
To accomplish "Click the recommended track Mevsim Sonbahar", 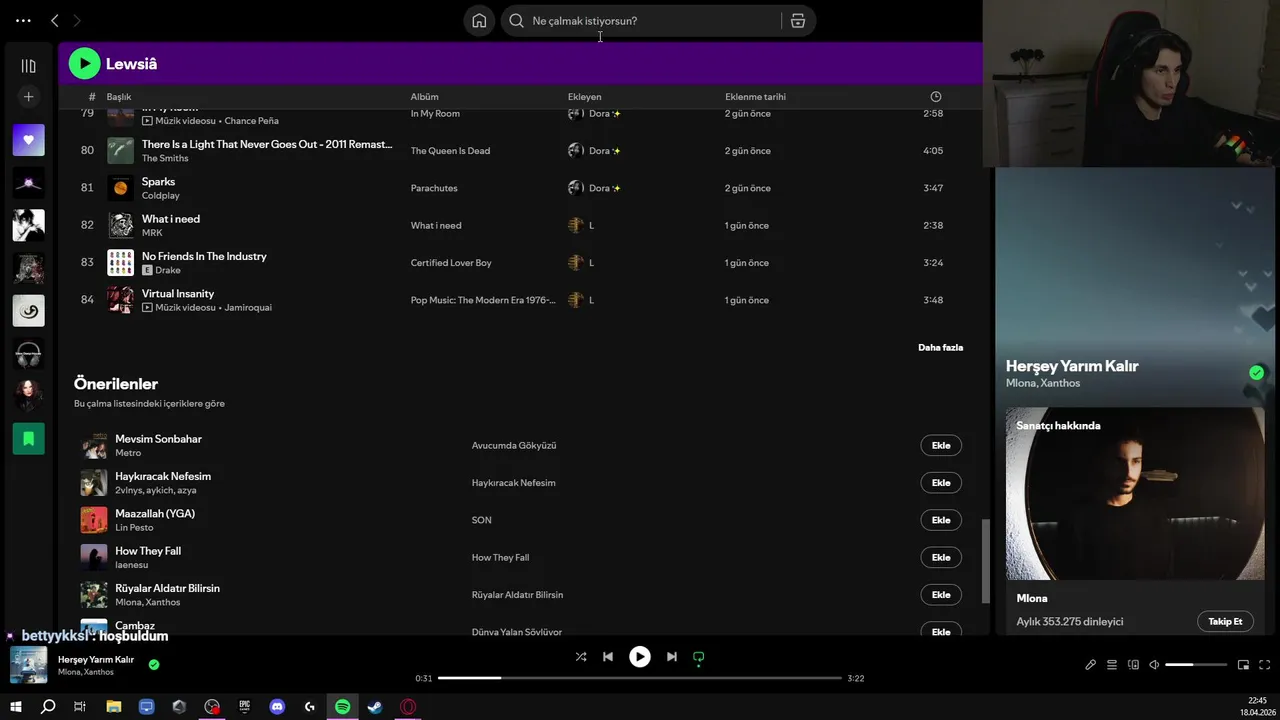I will [x=158, y=439].
